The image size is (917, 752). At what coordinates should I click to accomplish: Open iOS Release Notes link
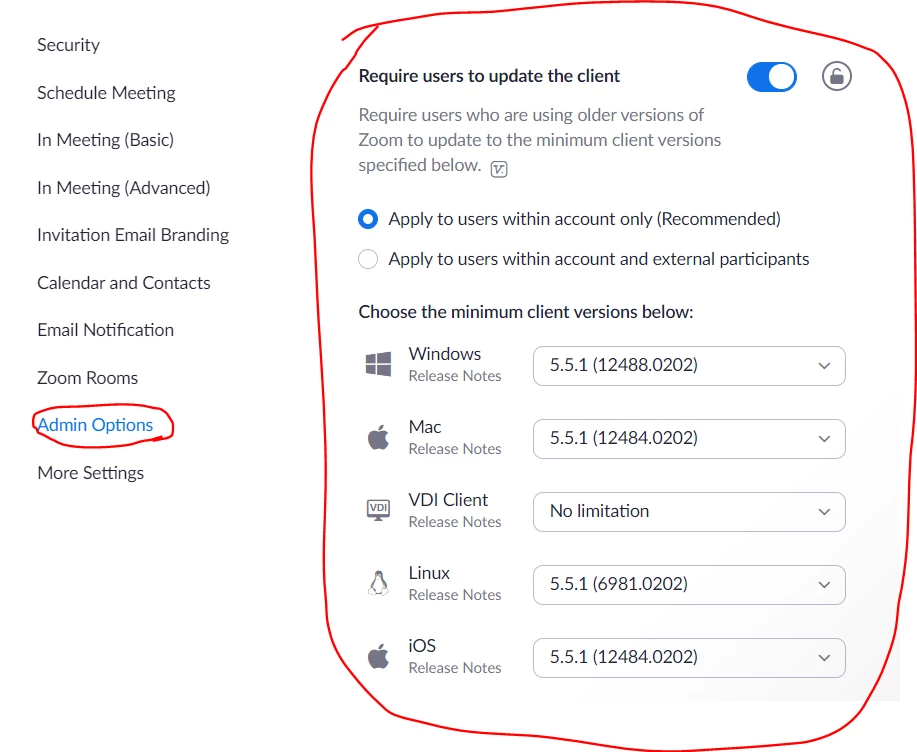pos(455,668)
